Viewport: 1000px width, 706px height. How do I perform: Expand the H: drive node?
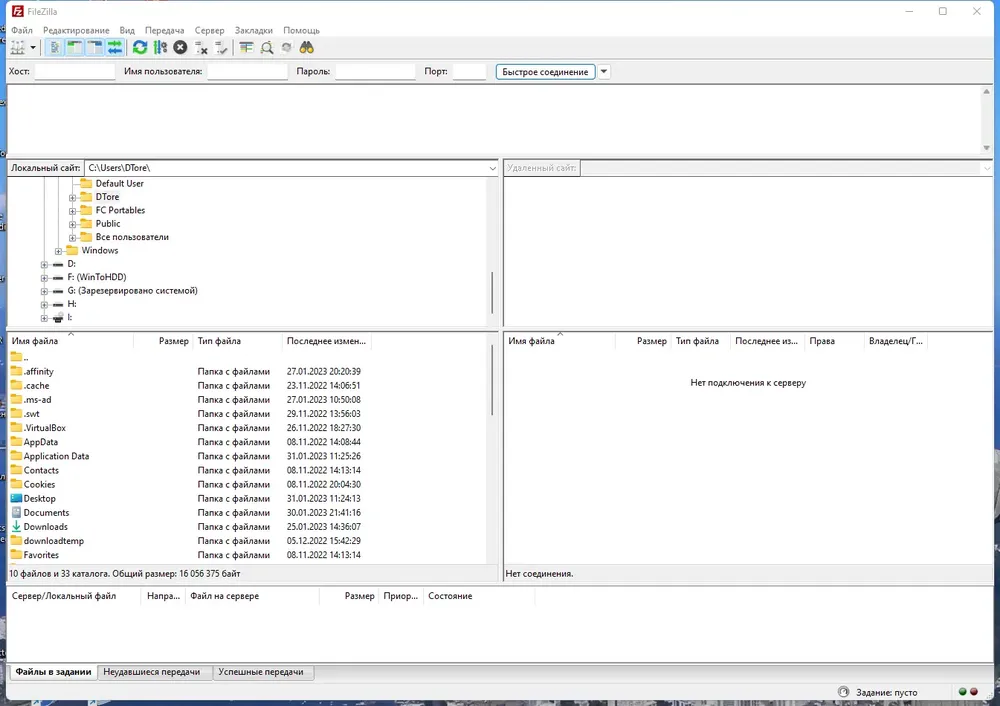(x=44, y=305)
